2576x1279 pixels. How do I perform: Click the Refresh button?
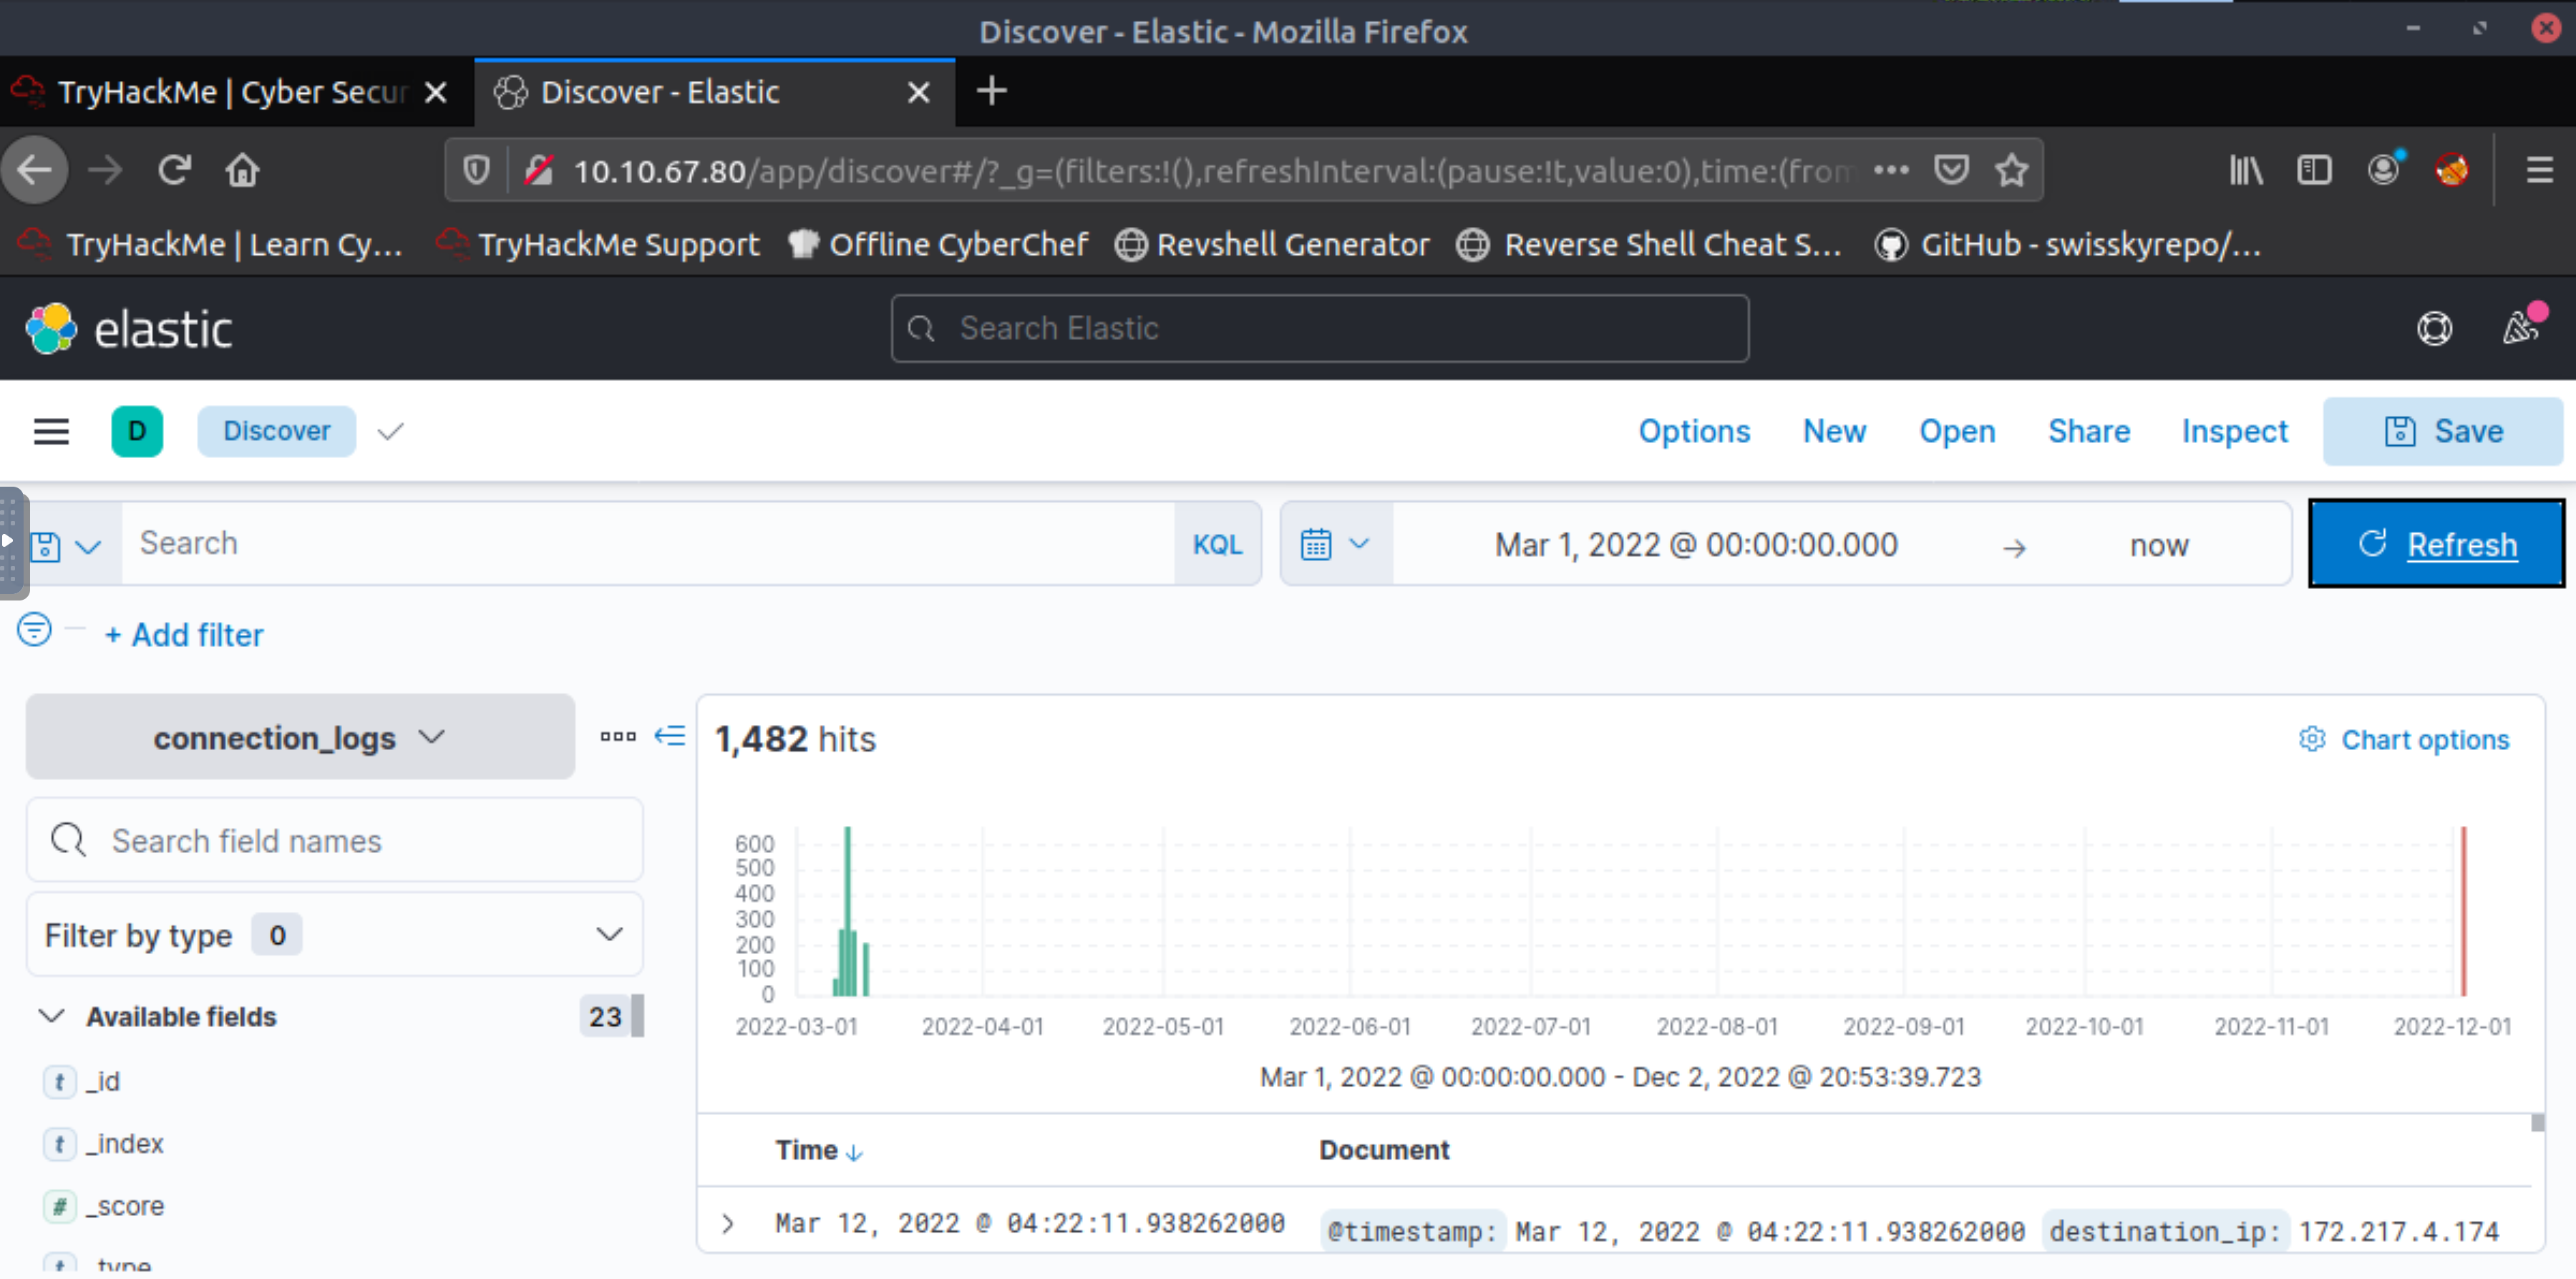click(x=2436, y=544)
